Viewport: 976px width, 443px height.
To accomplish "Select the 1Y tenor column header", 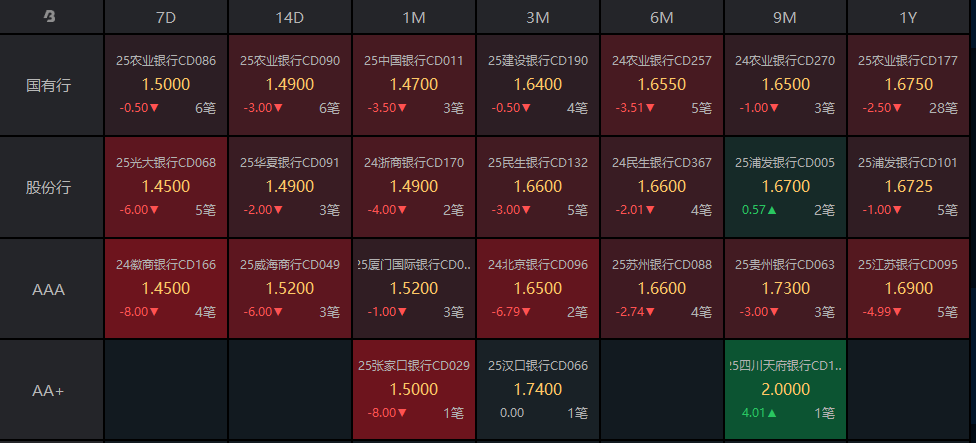I will (x=908, y=17).
